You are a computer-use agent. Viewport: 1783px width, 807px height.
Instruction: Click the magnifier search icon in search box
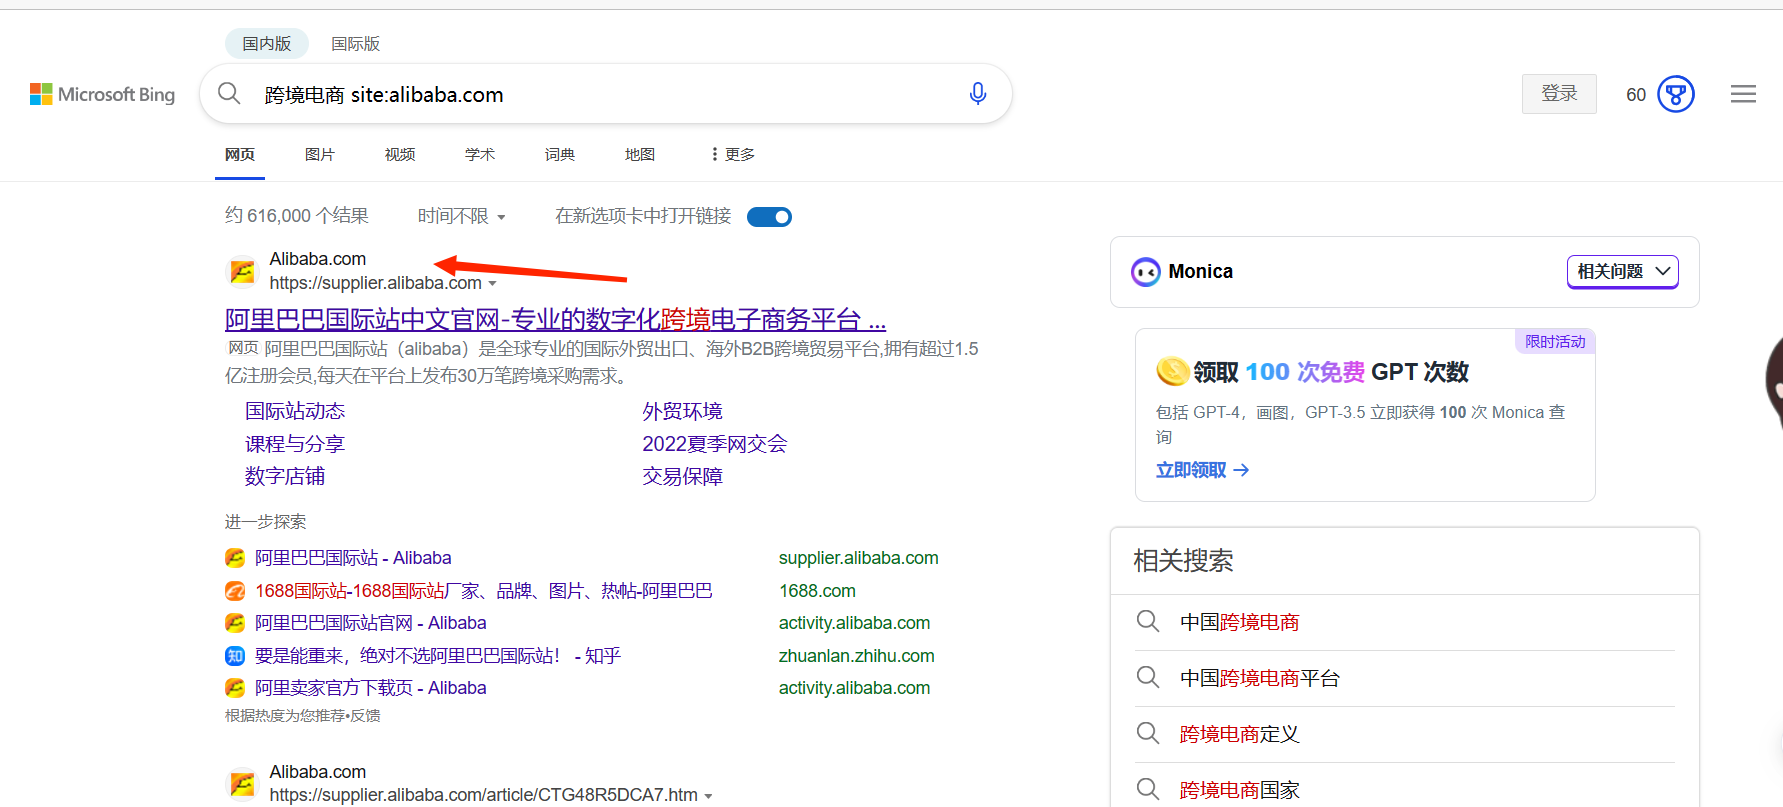tap(229, 94)
